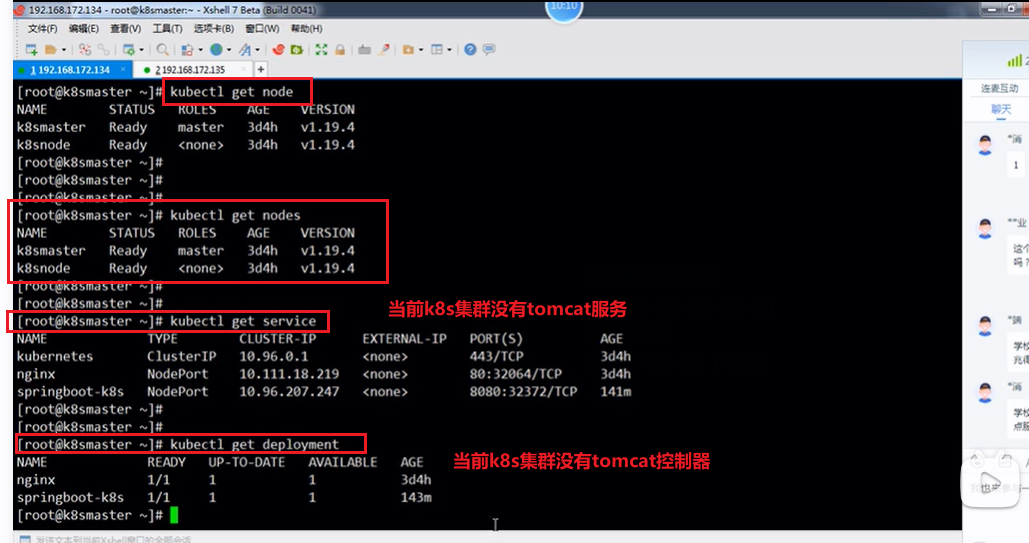Click age value '143m'

(416, 498)
